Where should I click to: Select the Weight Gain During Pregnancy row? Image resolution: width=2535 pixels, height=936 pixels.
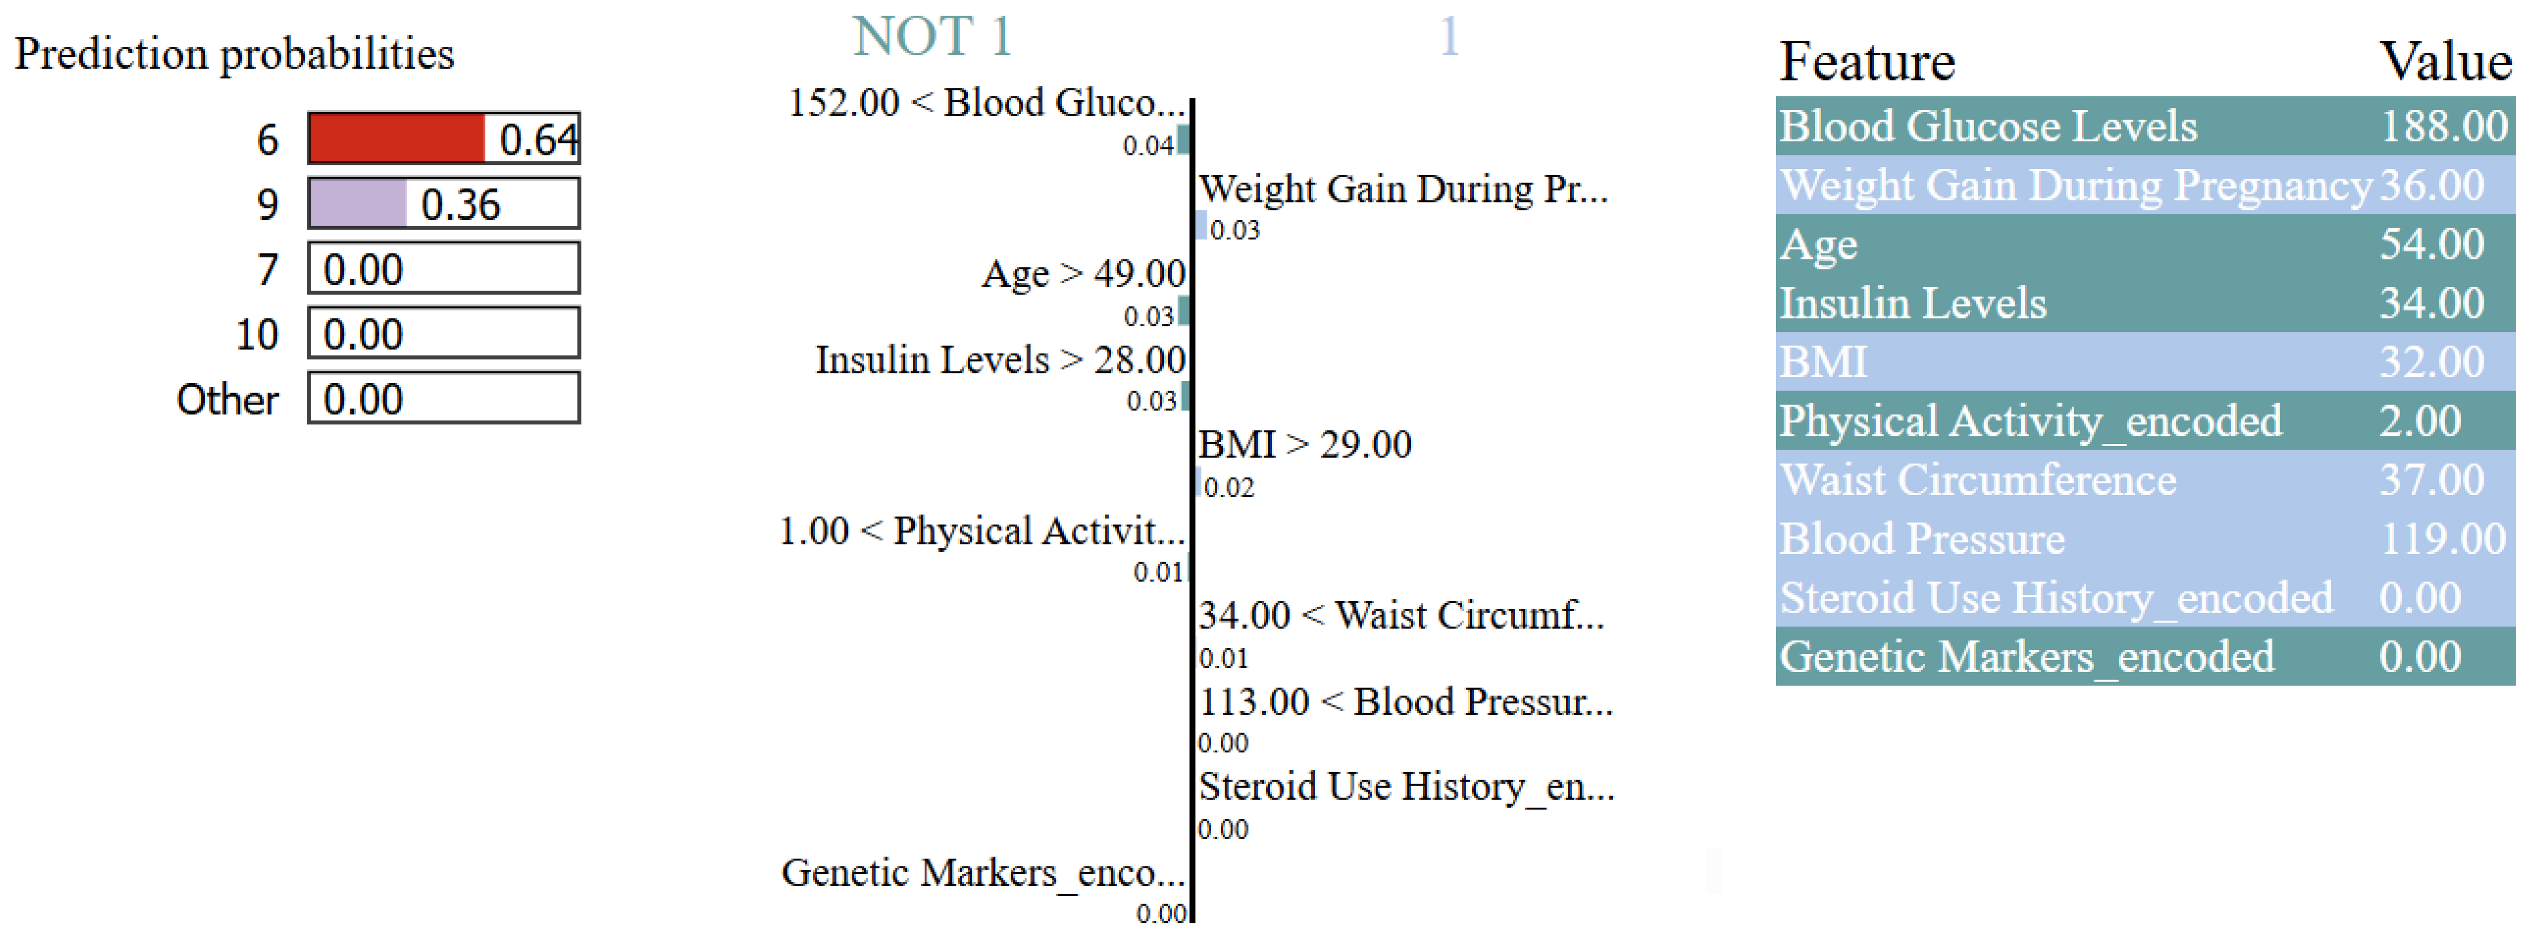(x=2143, y=185)
